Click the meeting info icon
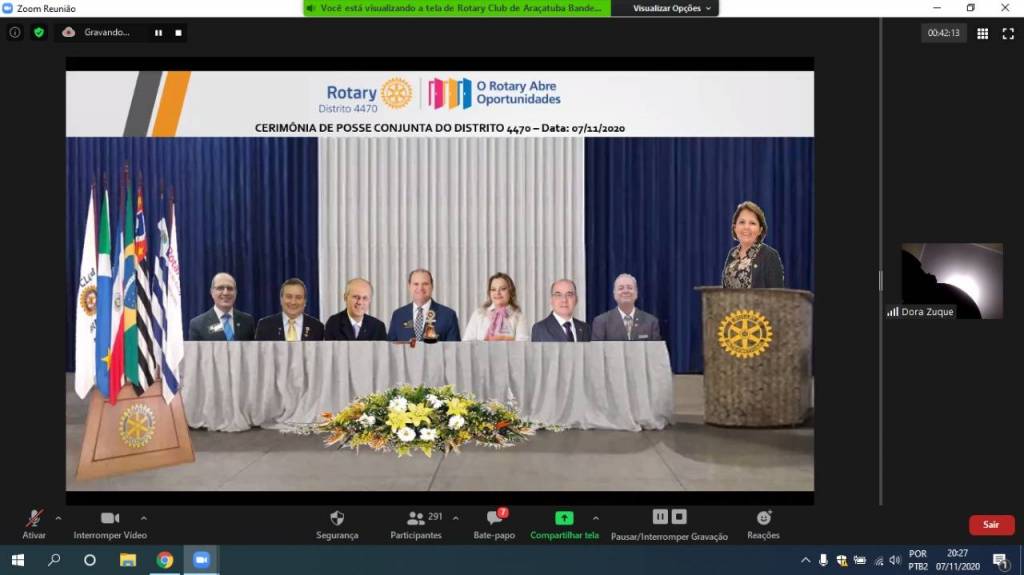The width and height of the screenshot is (1024, 575). click(x=15, y=32)
